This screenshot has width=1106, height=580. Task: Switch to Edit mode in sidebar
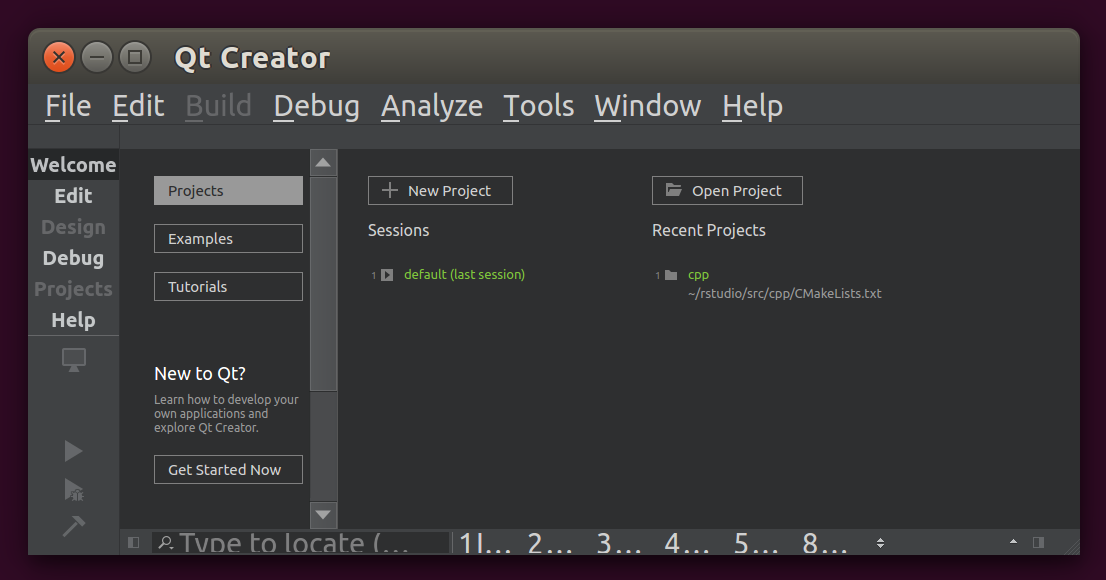pyautogui.click(x=73, y=196)
